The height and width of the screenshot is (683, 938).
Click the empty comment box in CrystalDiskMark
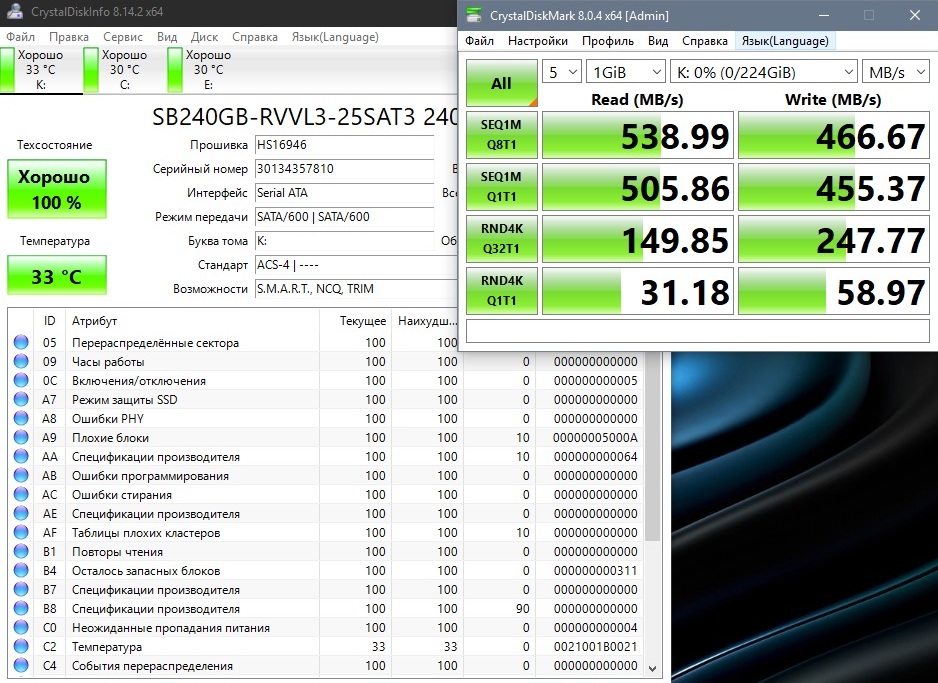pyautogui.click(x=698, y=331)
